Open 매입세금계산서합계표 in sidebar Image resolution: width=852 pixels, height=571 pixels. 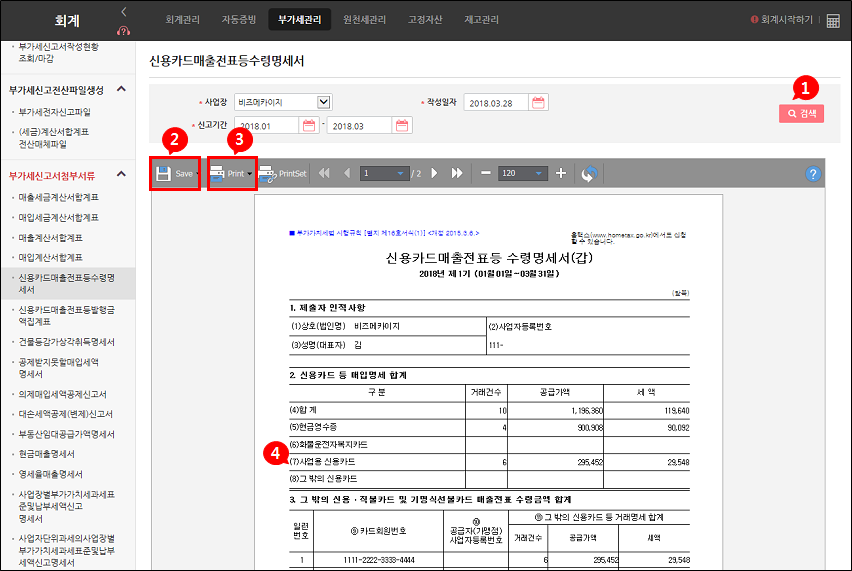click(x=59, y=217)
